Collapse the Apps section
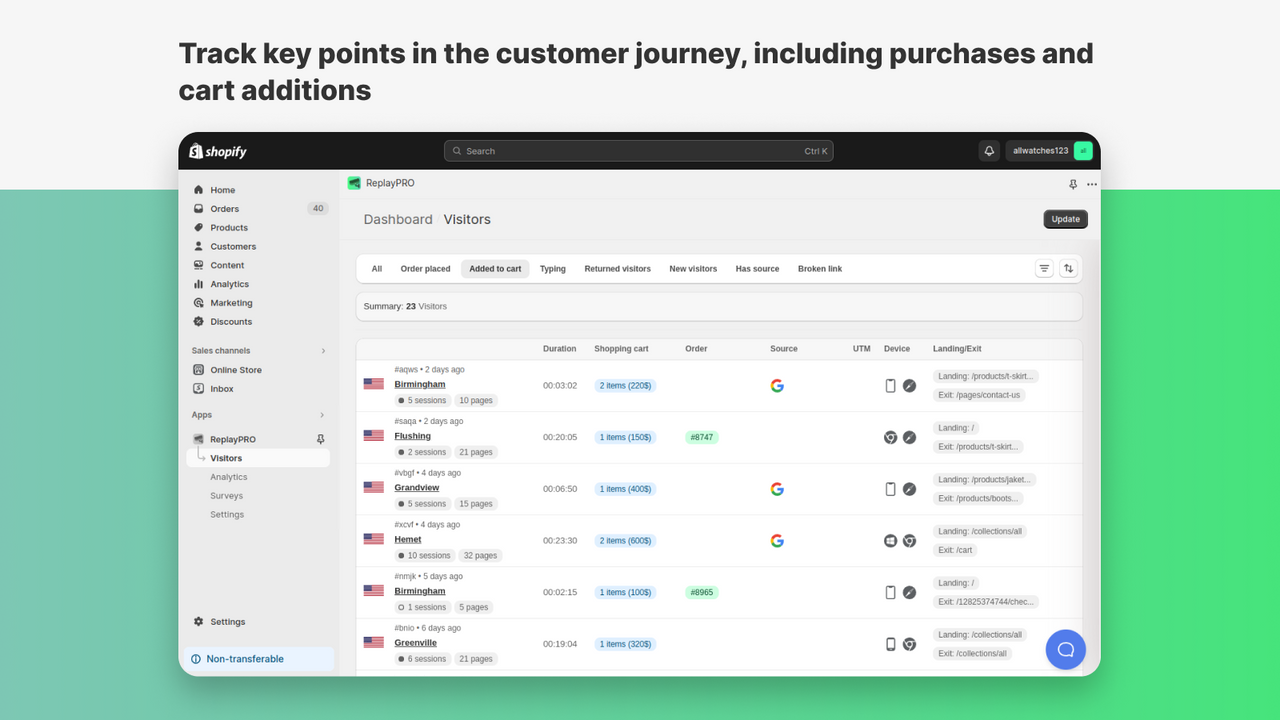This screenshot has width=1280, height=720. point(322,414)
